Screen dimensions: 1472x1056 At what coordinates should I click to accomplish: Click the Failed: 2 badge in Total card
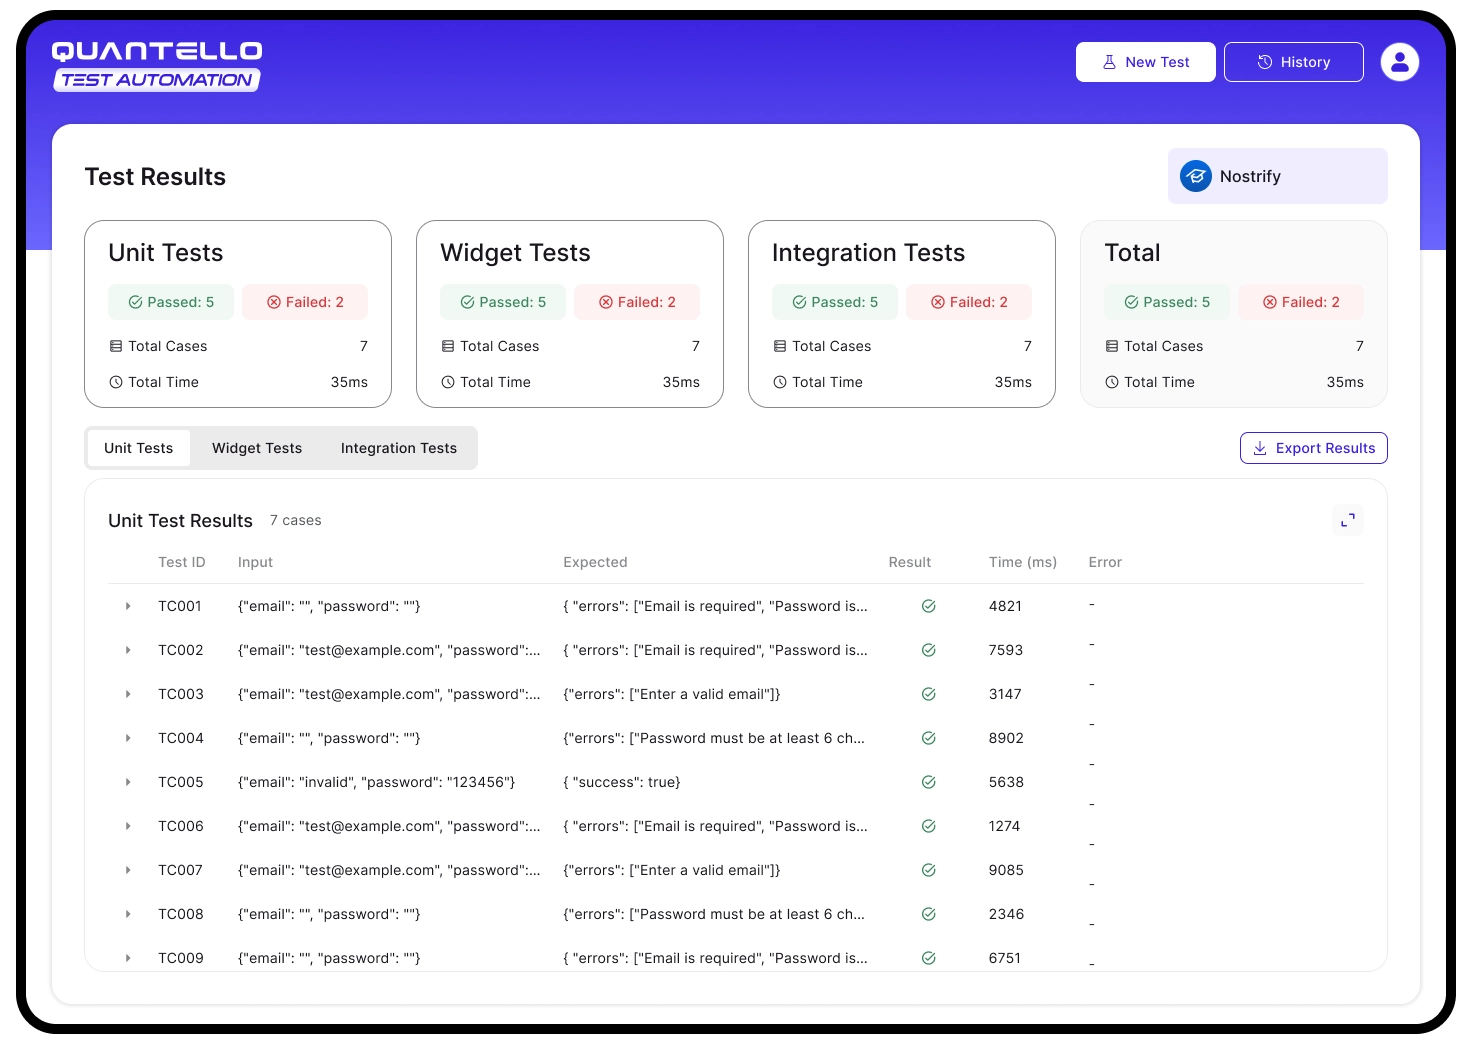tap(1301, 302)
